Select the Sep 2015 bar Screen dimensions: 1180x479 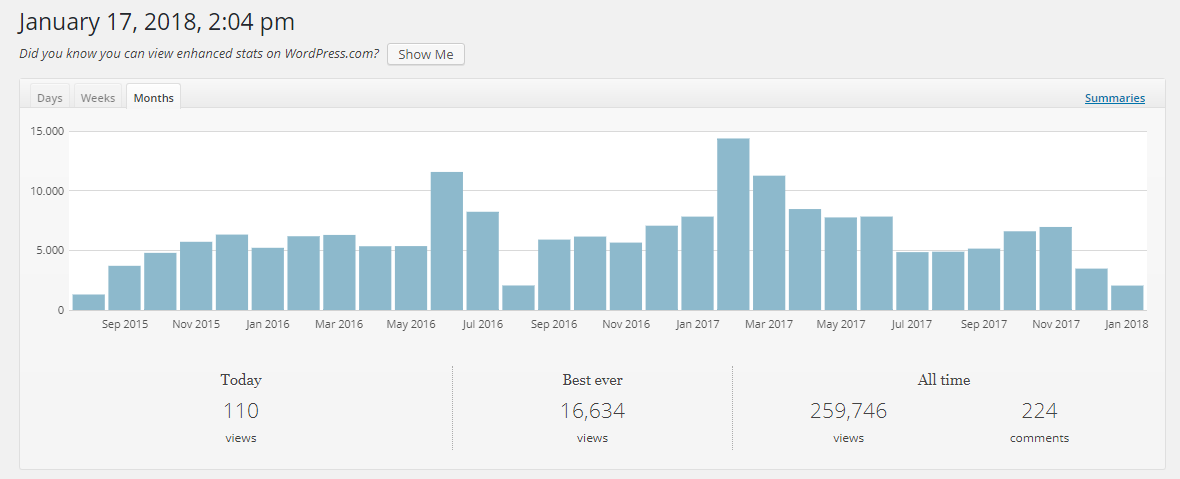[124, 288]
